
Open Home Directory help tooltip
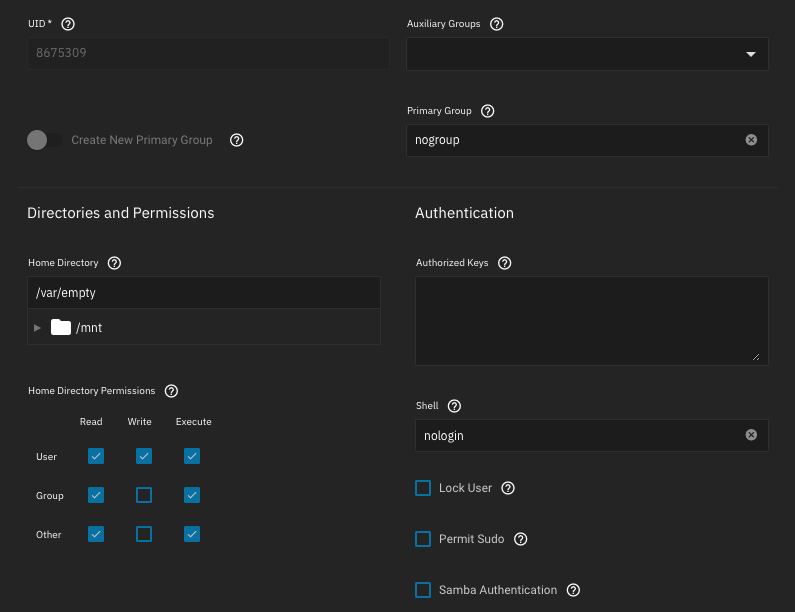tap(115, 263)
